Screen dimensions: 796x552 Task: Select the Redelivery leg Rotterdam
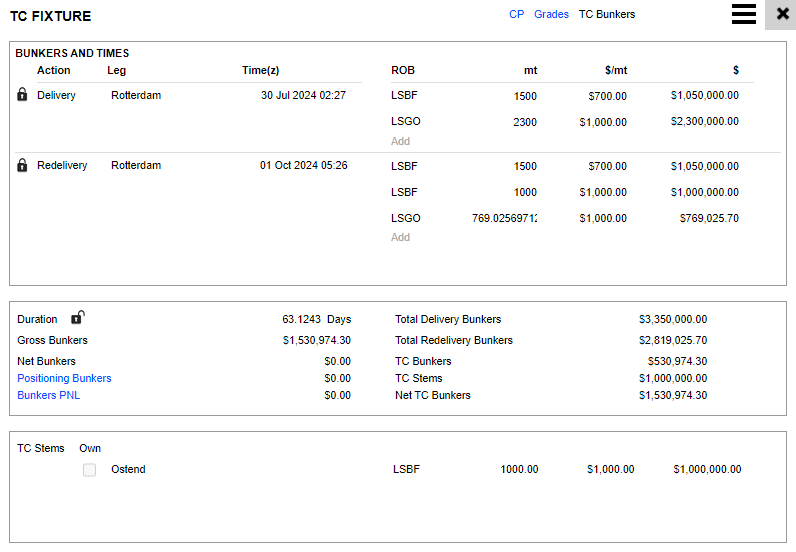tap(136, 165)
